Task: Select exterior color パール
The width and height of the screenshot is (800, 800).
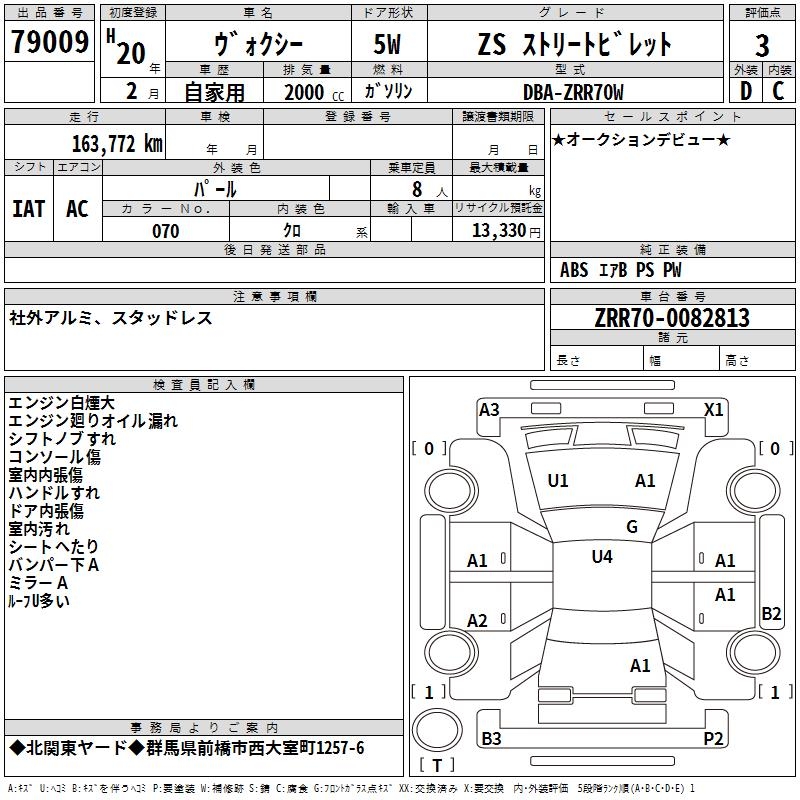Action: [215, 189]
